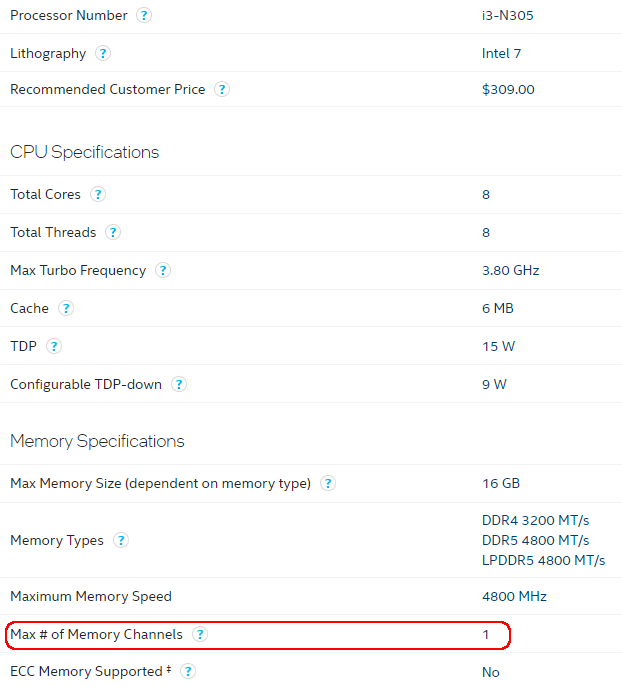The height and width of the screenshot is (687, 622).
Task: Open the Lithography help tooltip icon
Action: [x=102, y=53]
